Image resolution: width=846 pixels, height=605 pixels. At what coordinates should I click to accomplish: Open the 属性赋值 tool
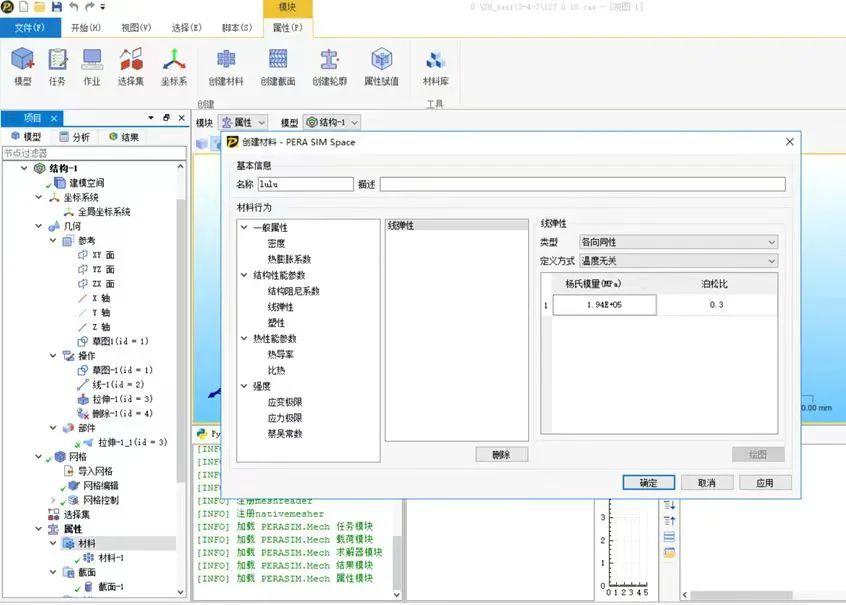[383, 67]
